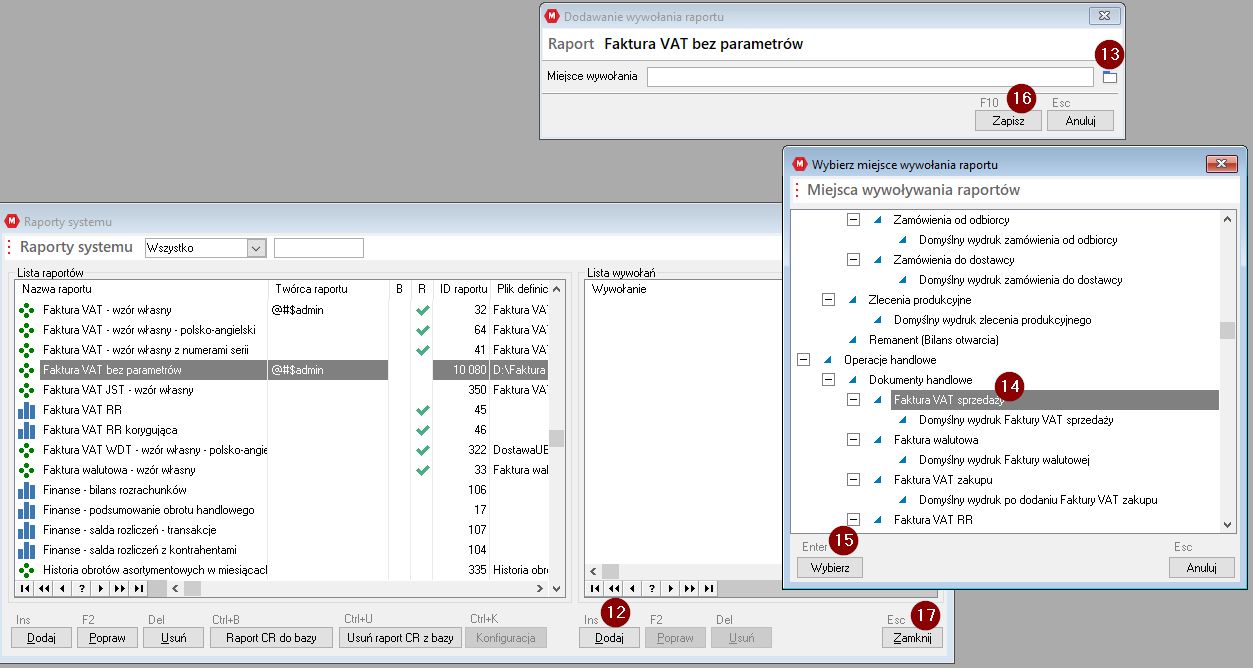
Task: Jump to last record in report list
Action: (136, 588)
